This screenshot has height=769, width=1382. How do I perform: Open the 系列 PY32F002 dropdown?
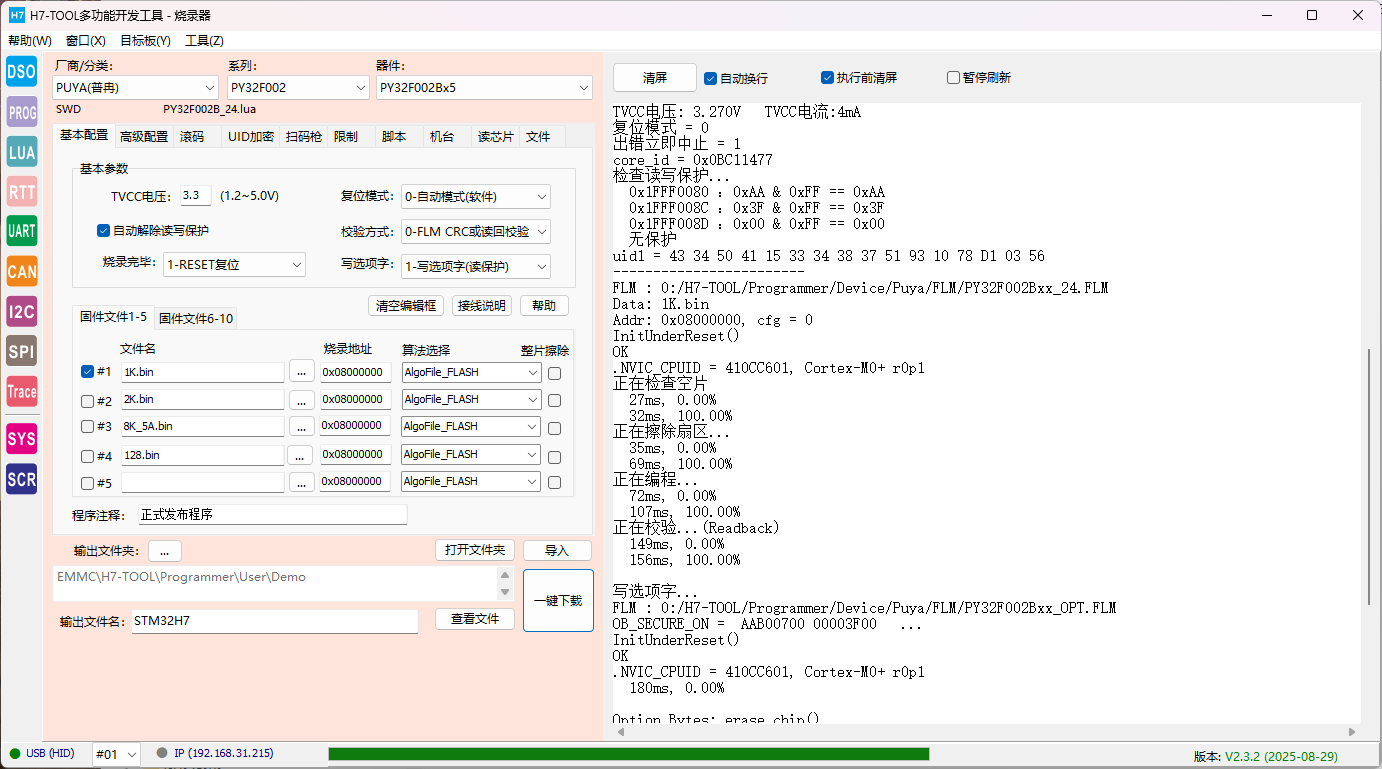(298, 88)
